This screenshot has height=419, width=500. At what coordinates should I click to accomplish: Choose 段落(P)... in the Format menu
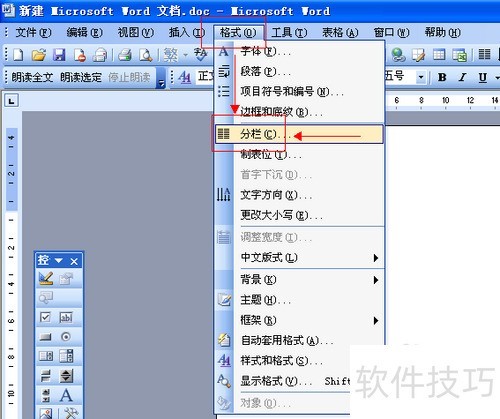click(x=299, y=71)
